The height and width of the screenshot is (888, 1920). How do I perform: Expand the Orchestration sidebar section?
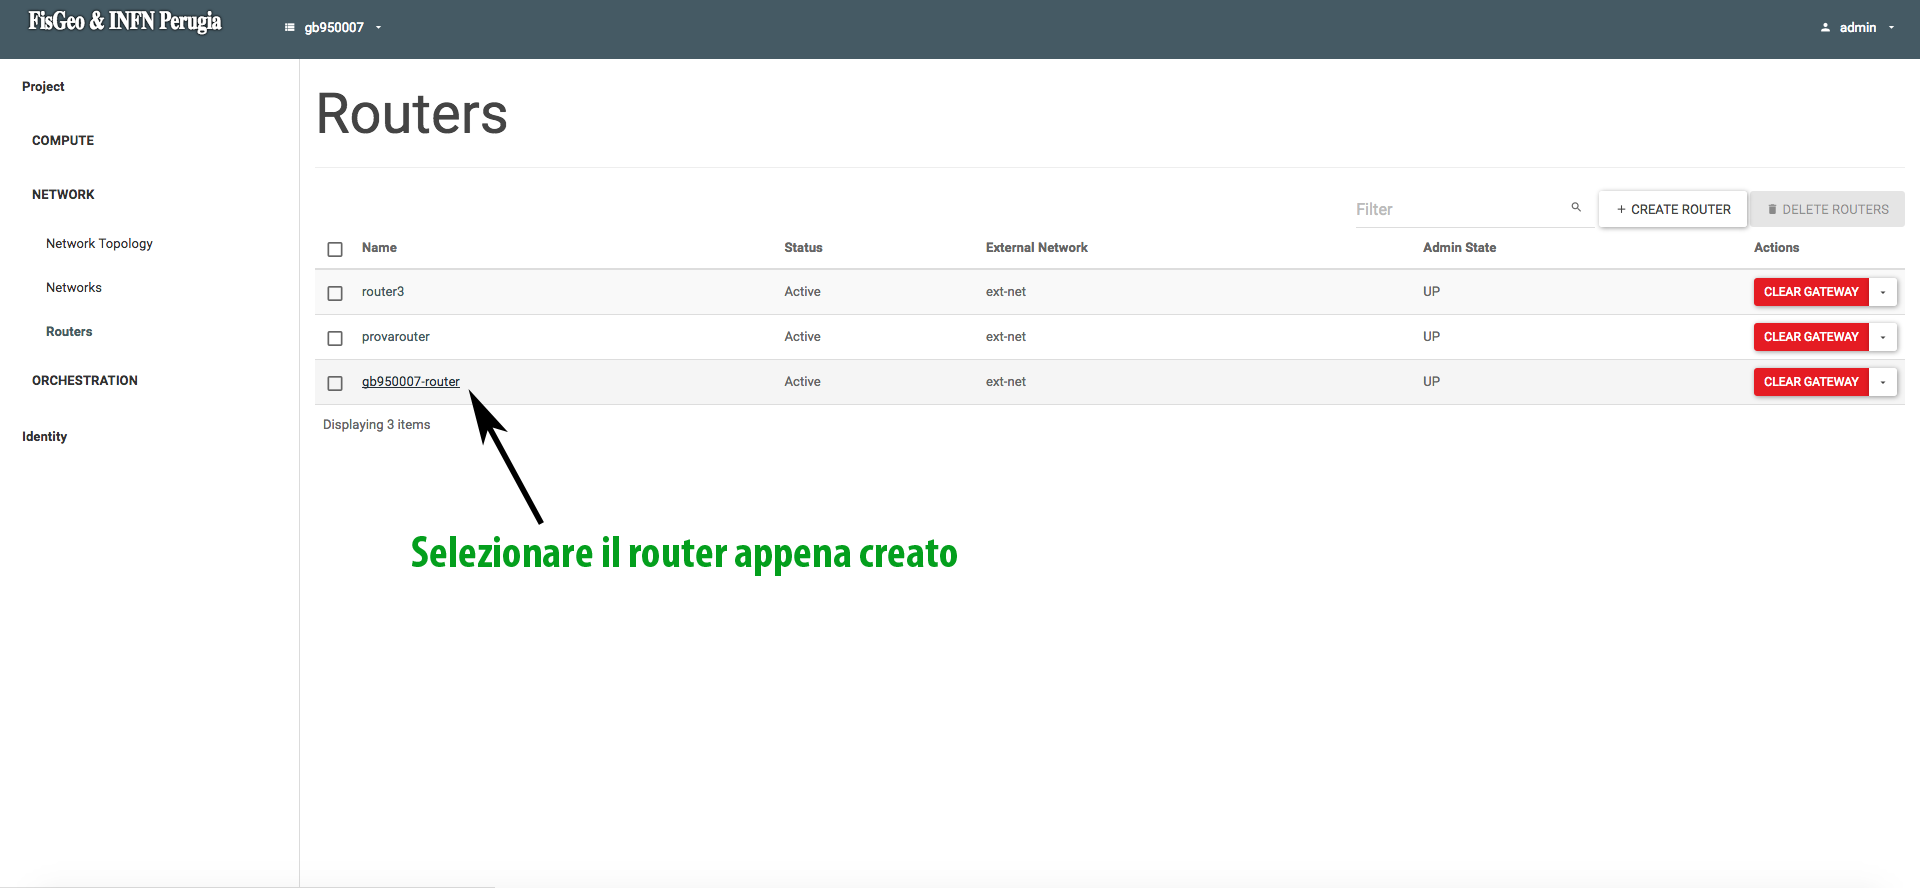pyautogui.click(x=85, y=380)
